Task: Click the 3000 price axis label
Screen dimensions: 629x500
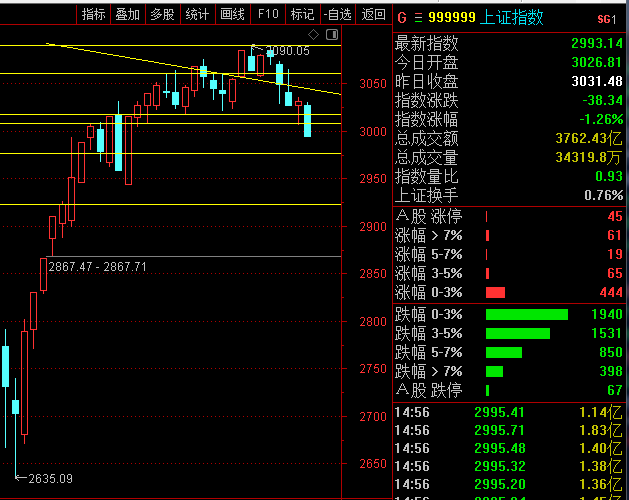Action: click(373, 132)
